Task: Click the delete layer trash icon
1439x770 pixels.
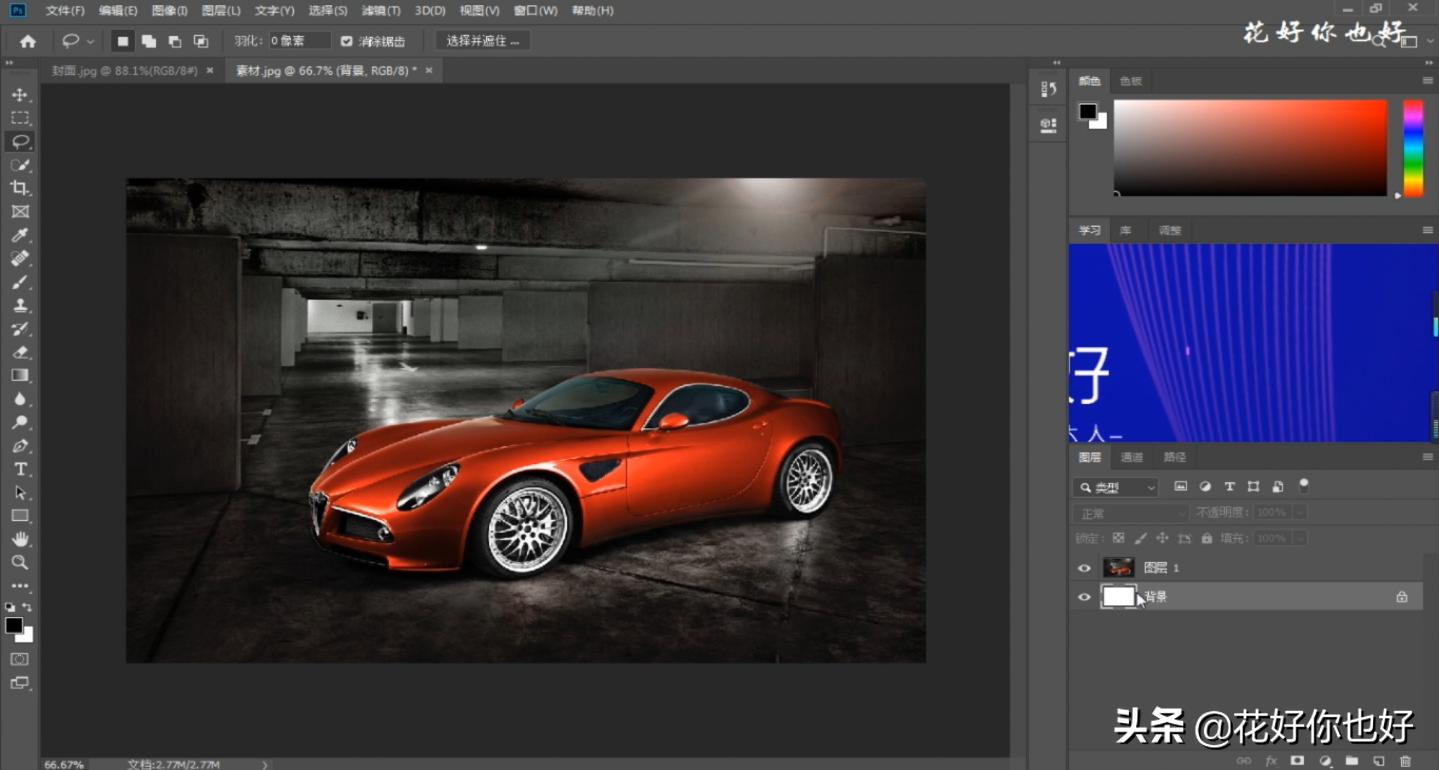Action: click(1405, 761)
